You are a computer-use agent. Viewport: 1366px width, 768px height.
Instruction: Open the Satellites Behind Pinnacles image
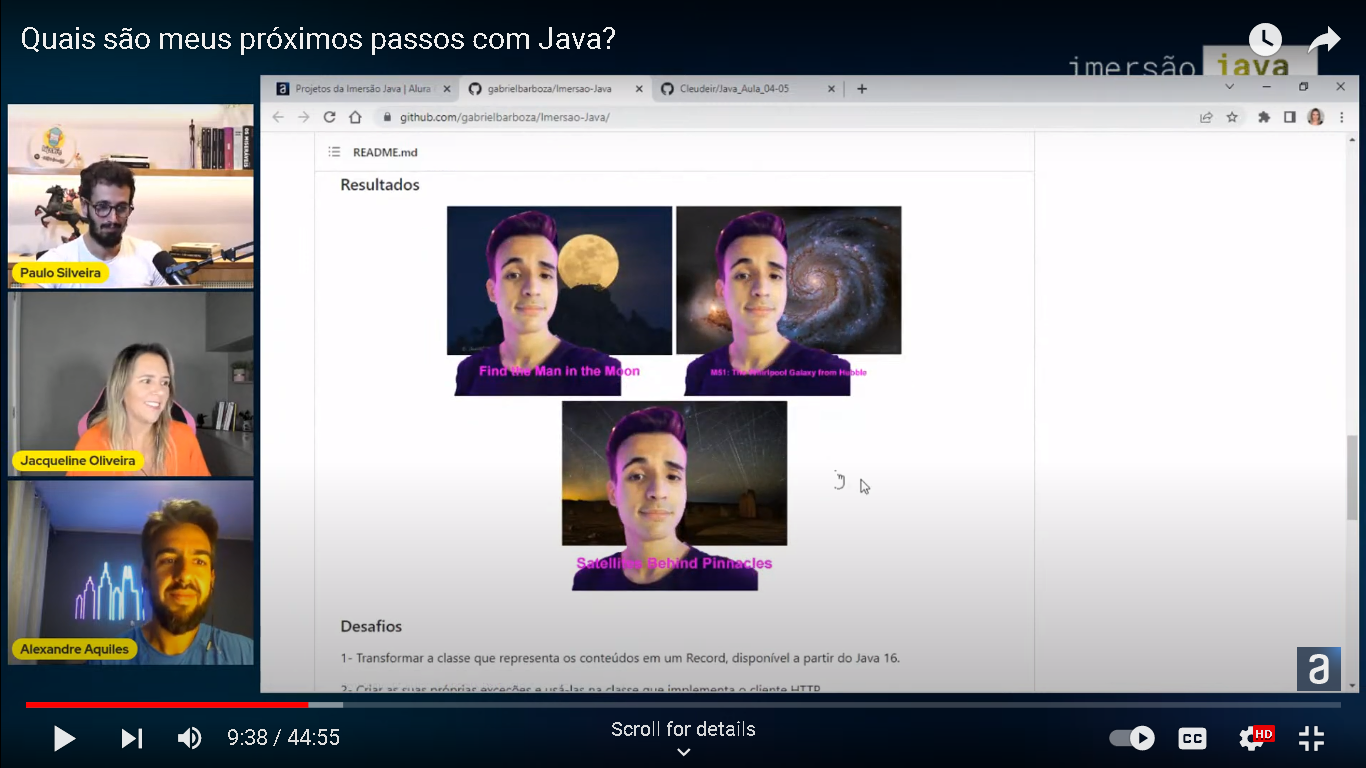[674, 496]
